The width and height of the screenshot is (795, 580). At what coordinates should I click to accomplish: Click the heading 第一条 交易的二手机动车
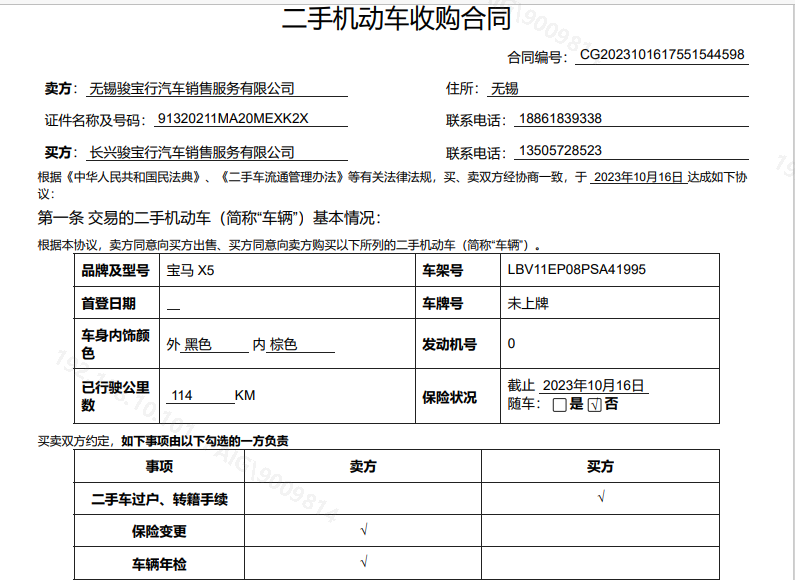click(x=124, y=219)
